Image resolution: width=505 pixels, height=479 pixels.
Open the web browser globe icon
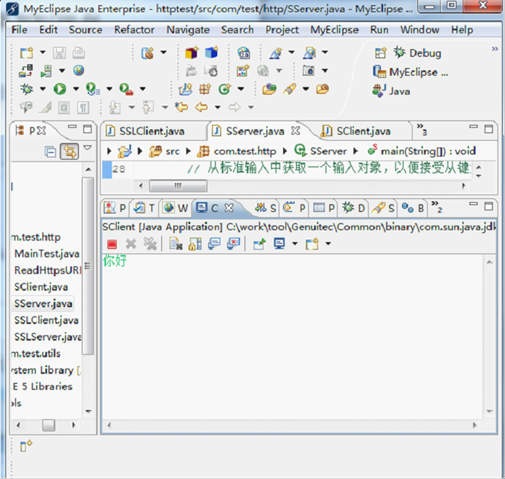point(78,70)
